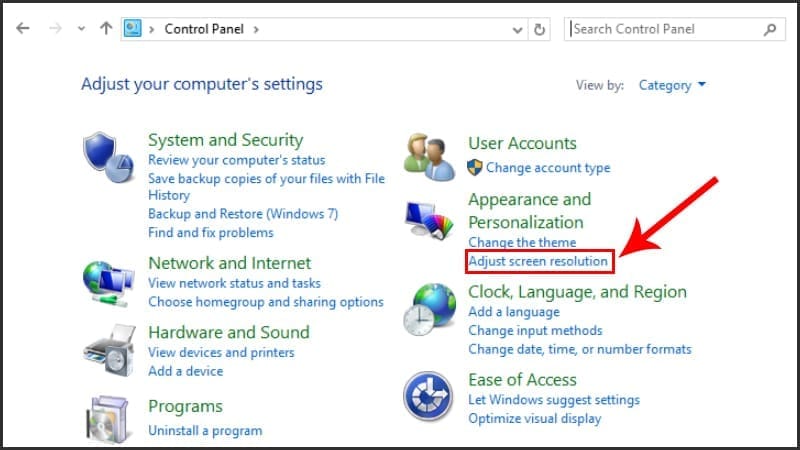The width and height of the screenshot is (800, 450).
Task: Go up one folder level
Action: click(x=106, y=28)
